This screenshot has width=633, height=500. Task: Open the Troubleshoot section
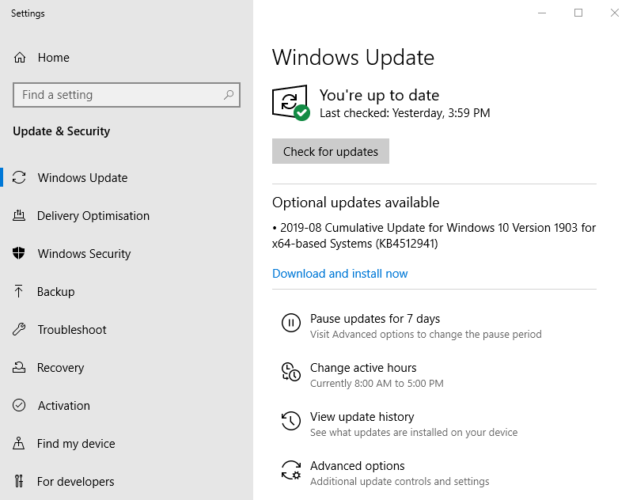(72, 329)
